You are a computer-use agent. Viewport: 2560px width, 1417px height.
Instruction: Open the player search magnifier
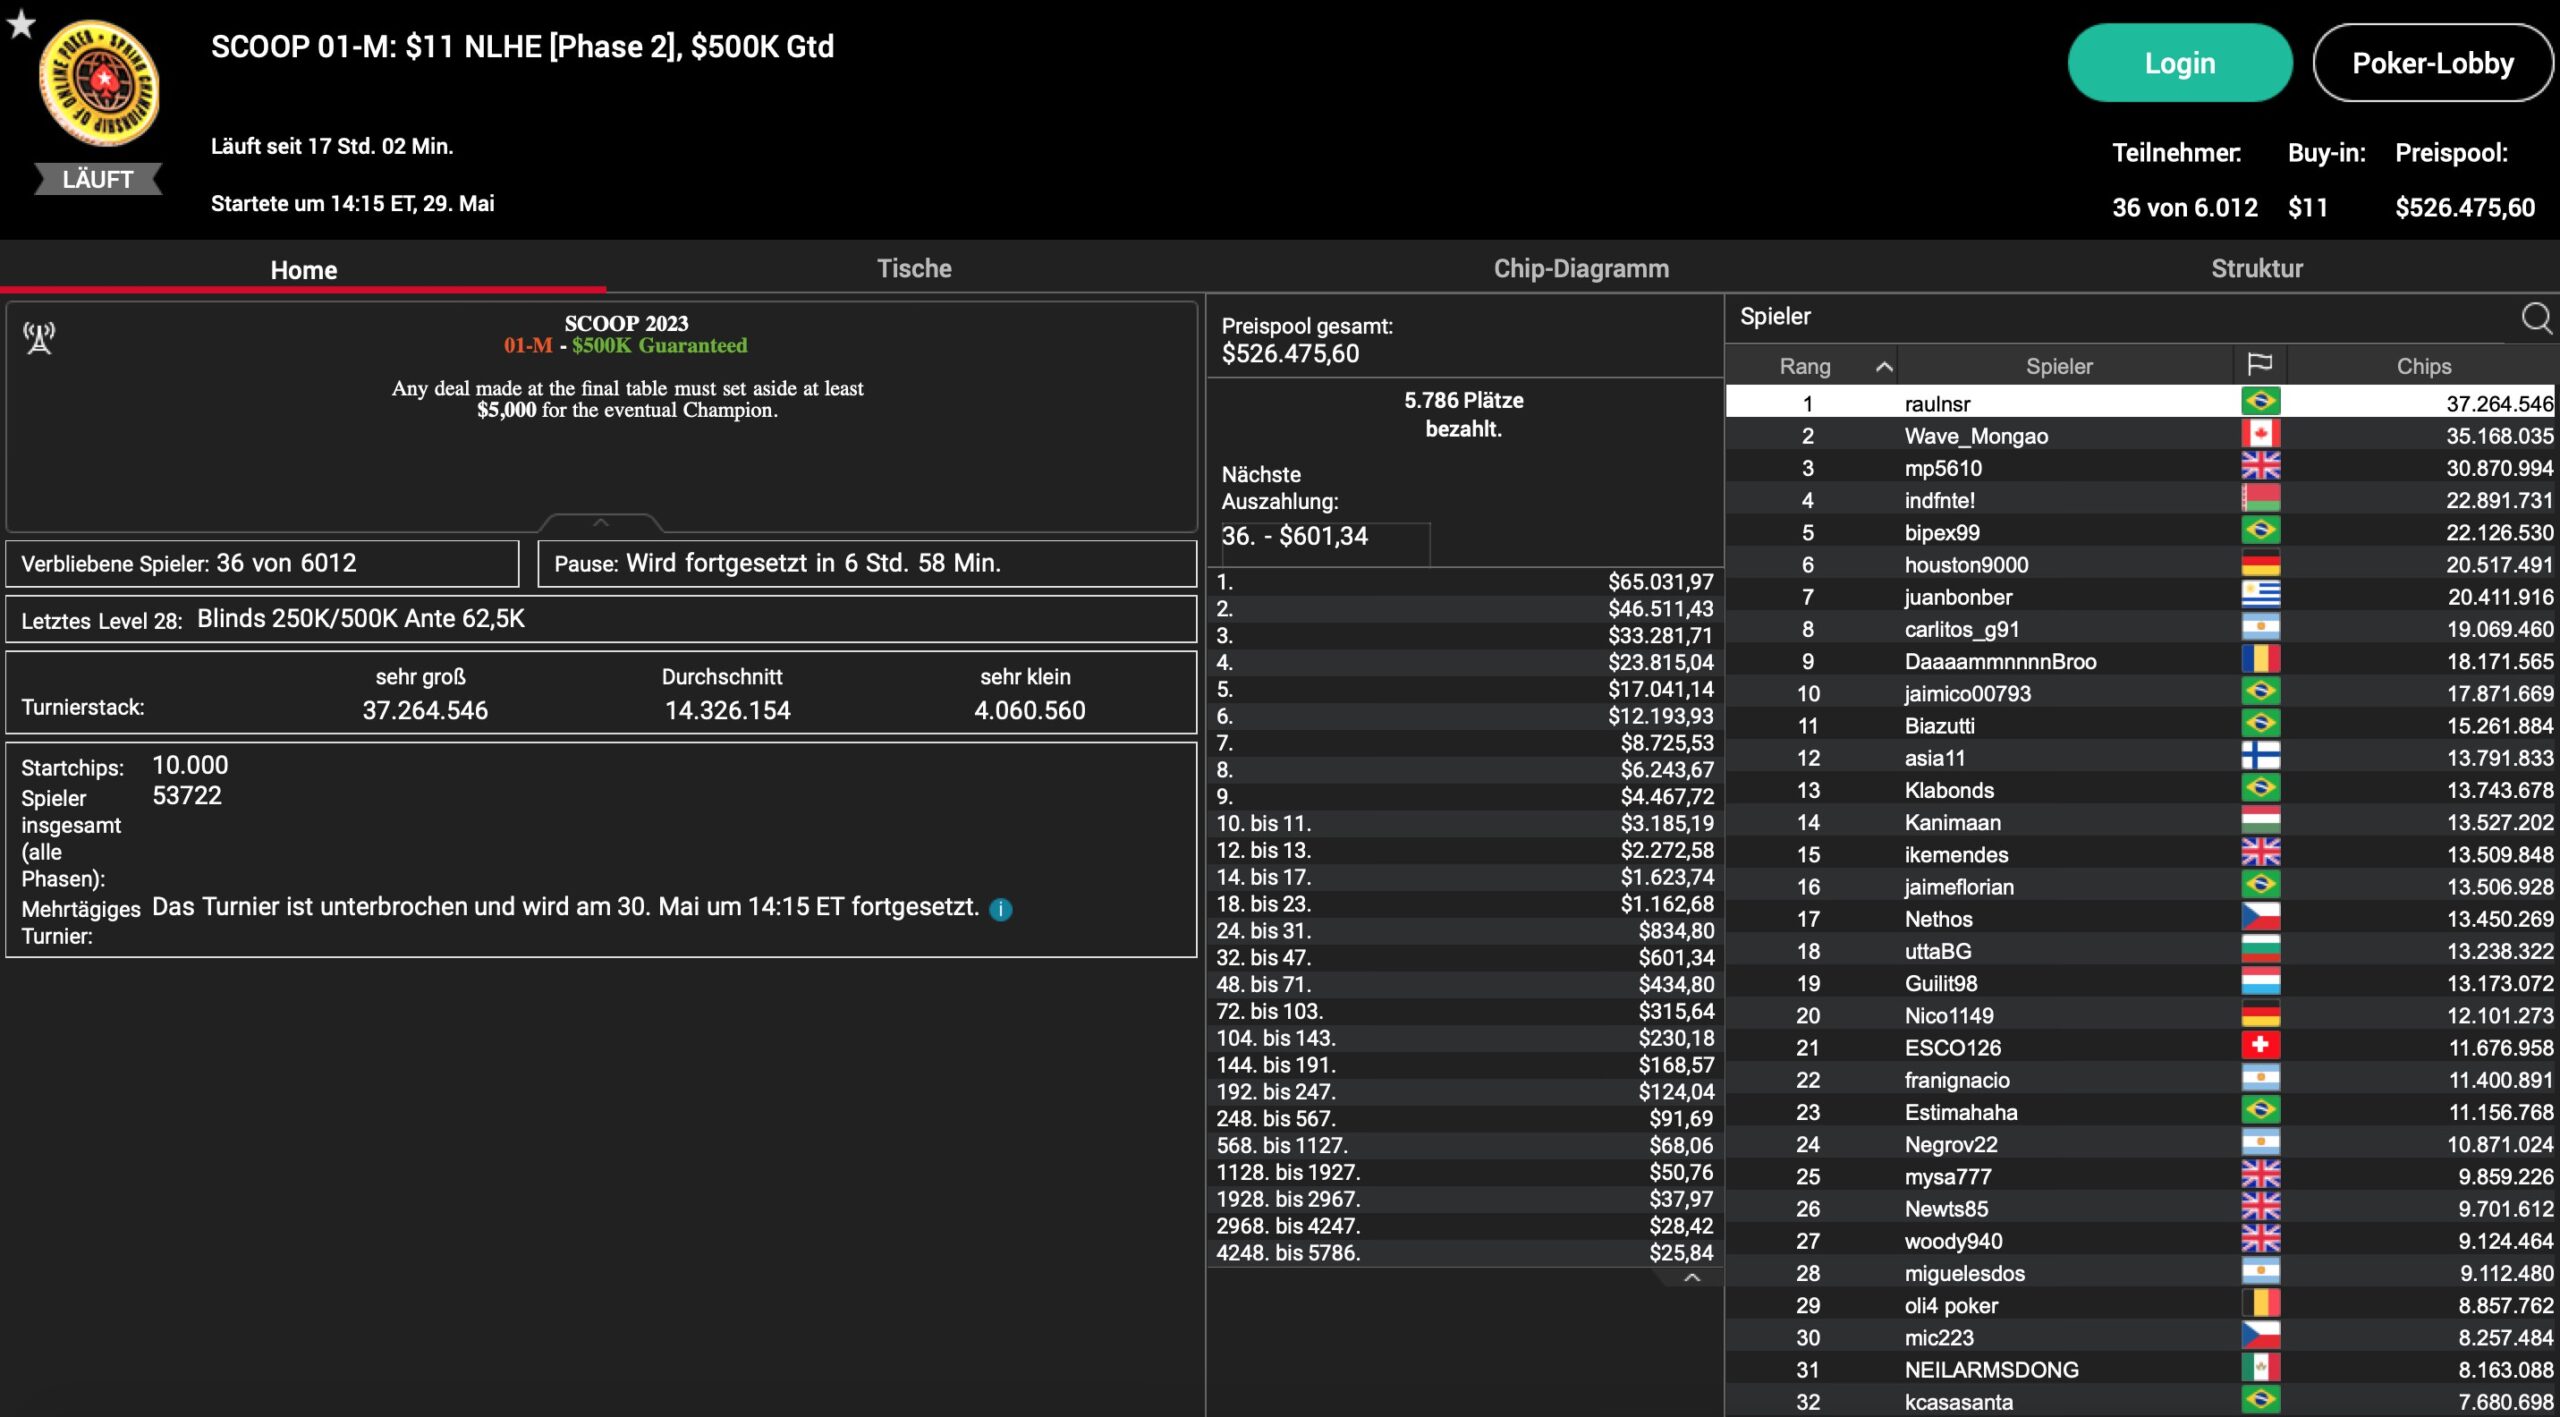pyautogui.click(x=2535, y=318)
